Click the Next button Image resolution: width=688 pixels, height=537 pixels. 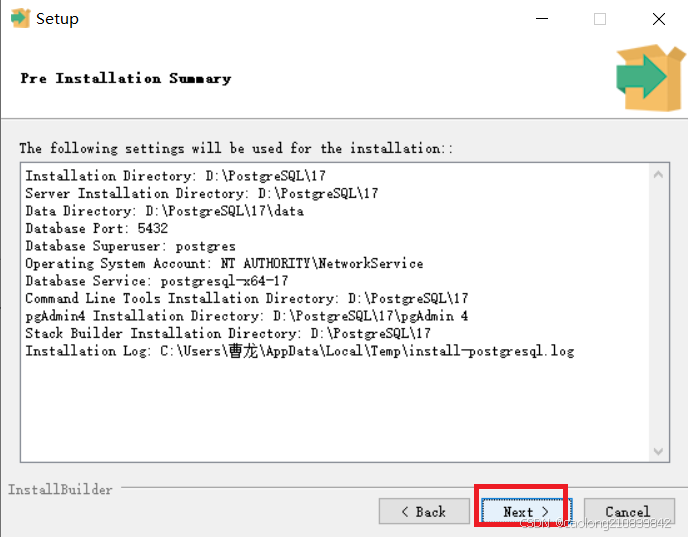point(525,512)
